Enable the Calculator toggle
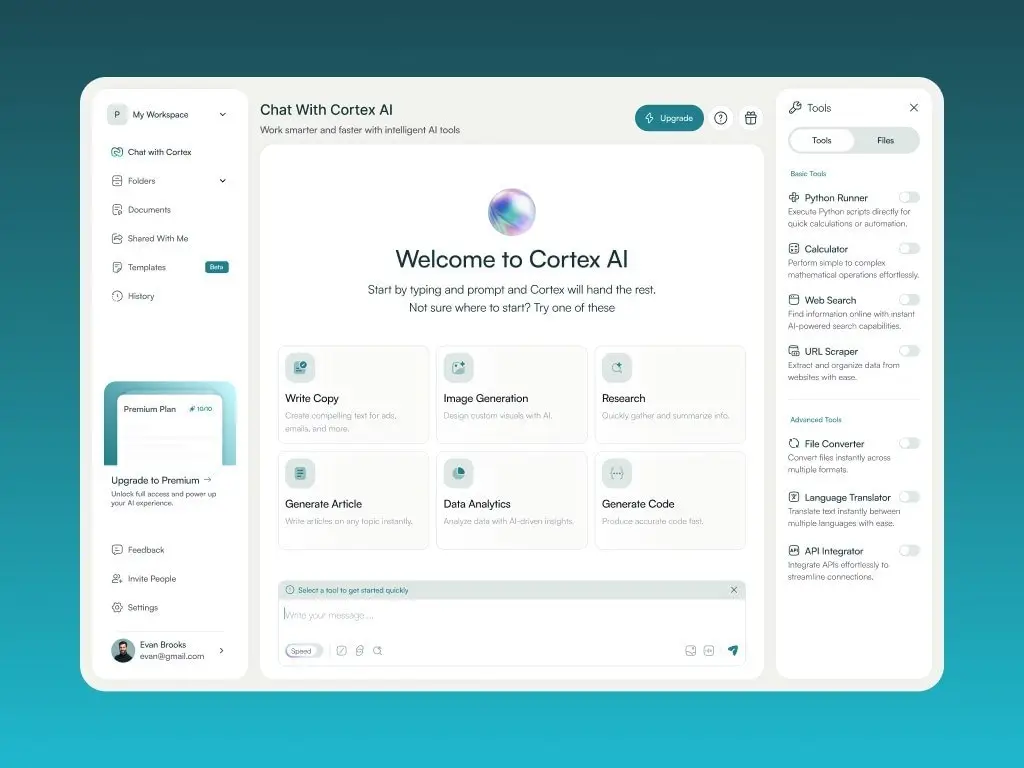Screen dimensions: 1024x768 [x=909, y=248]
